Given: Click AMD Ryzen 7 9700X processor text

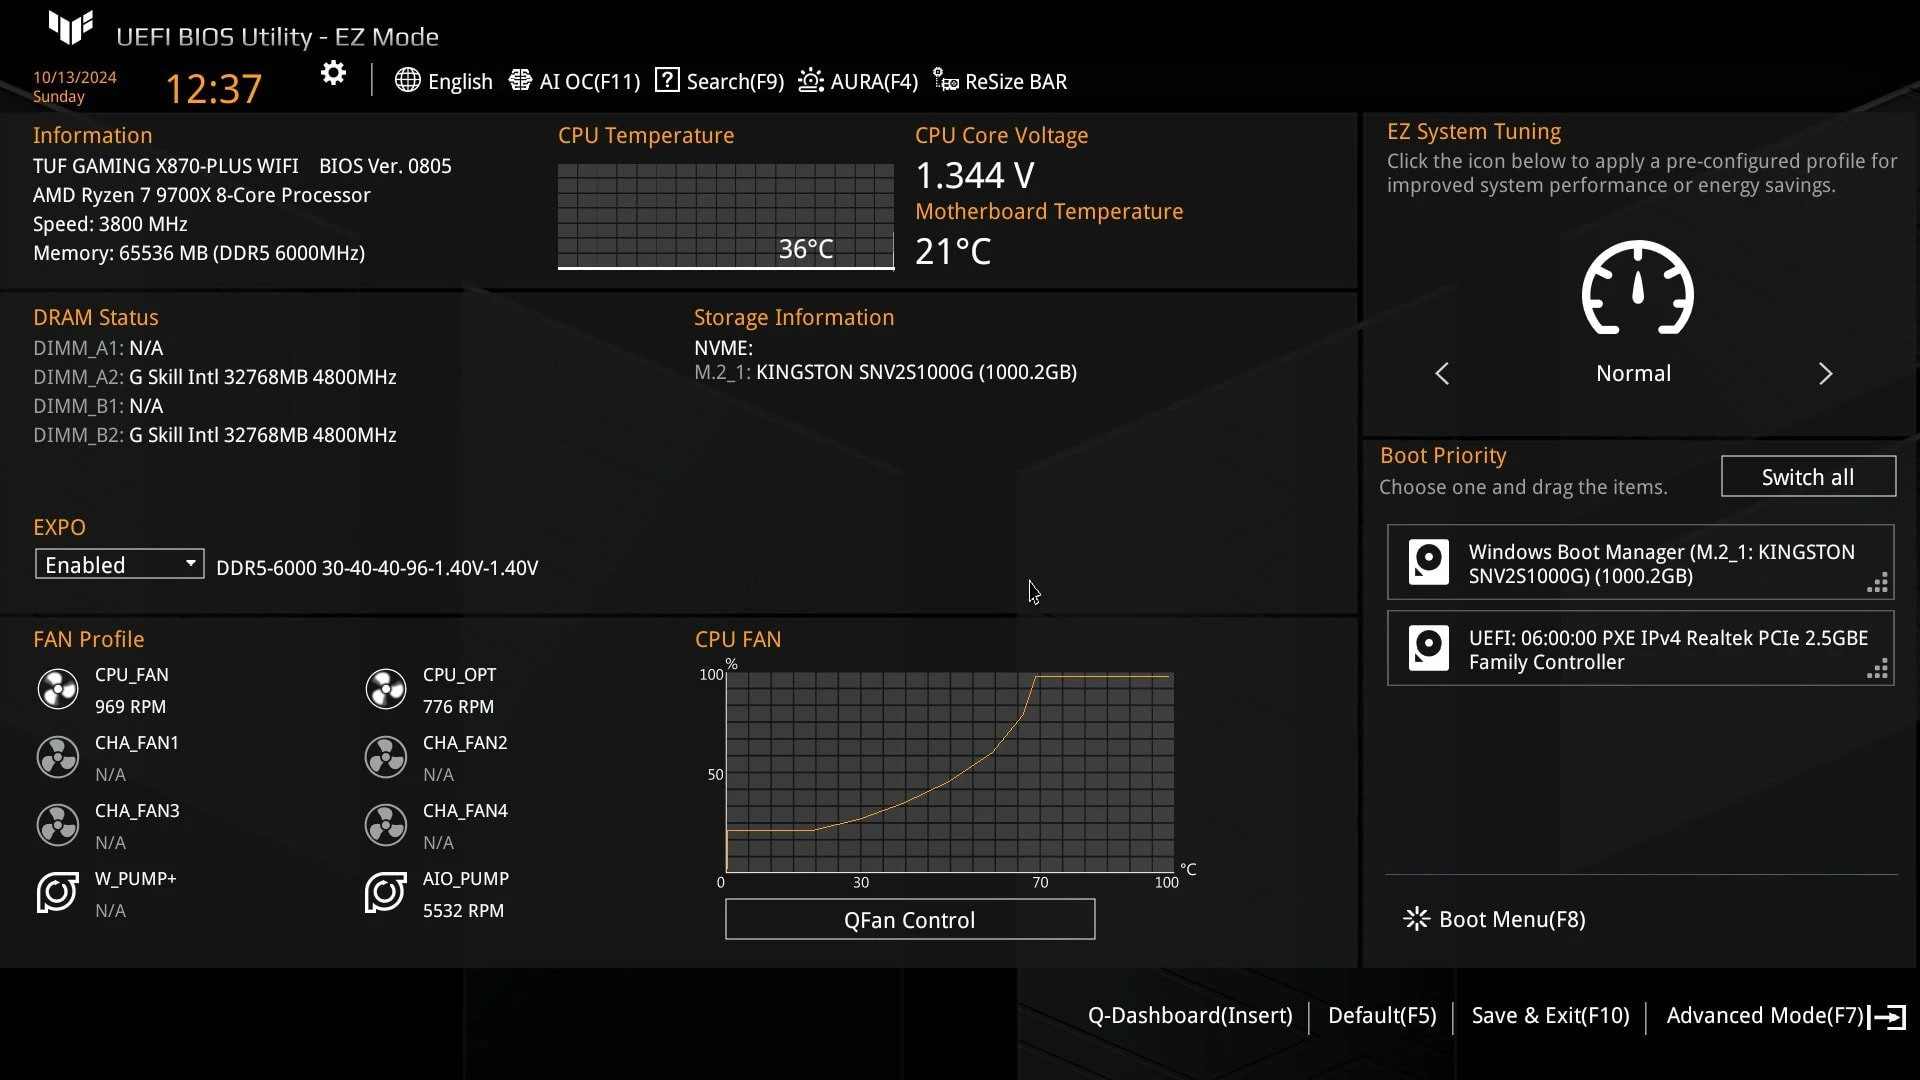Looking at the screenshot, I should pyautogui.click(x=202, y=195).
